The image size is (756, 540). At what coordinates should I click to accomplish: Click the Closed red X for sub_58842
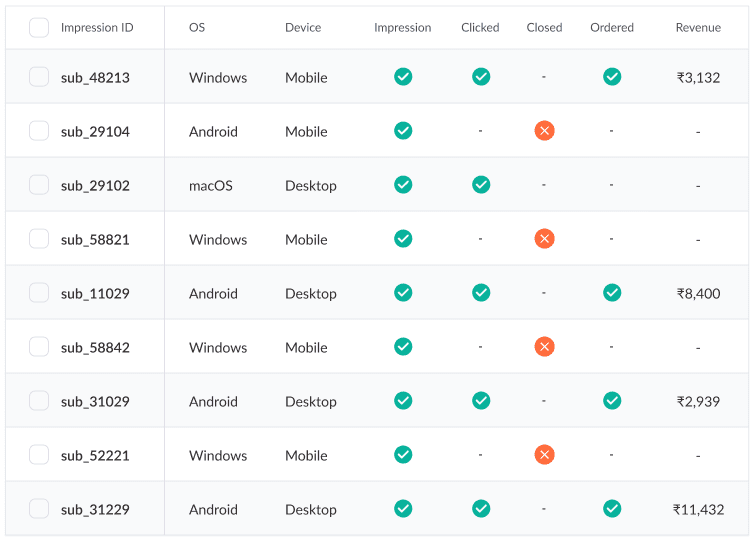pos(544,347)
